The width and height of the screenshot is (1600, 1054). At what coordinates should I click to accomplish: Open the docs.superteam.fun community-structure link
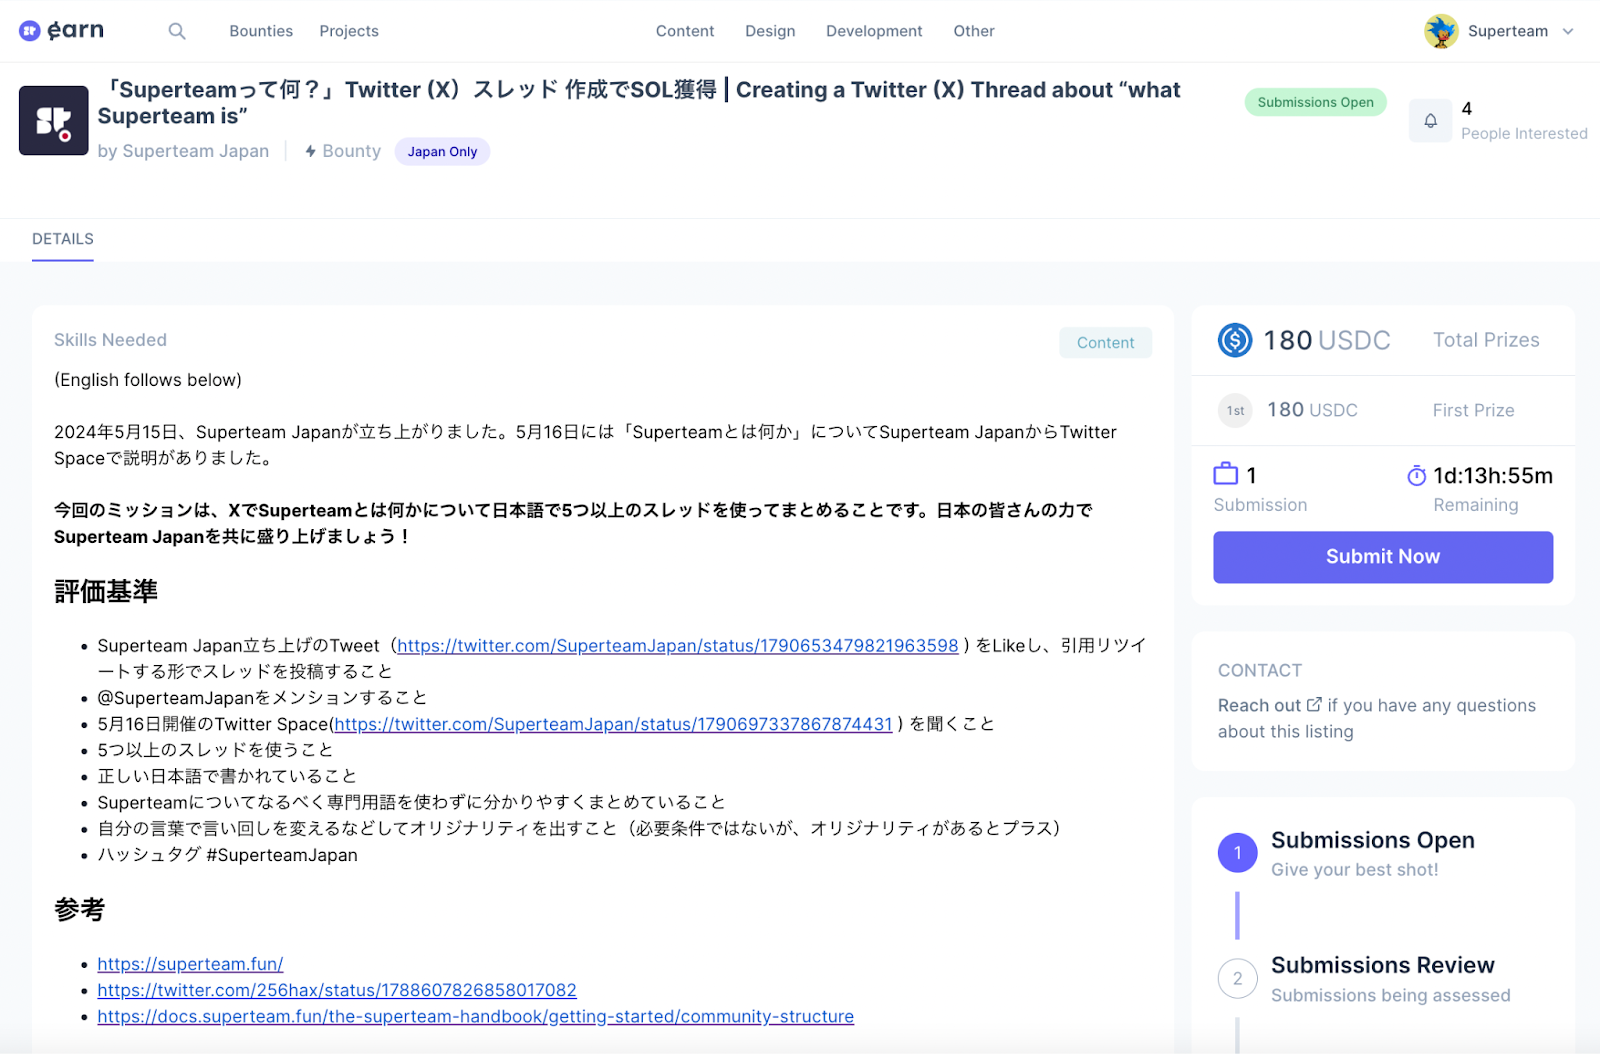click(476, 1016)
